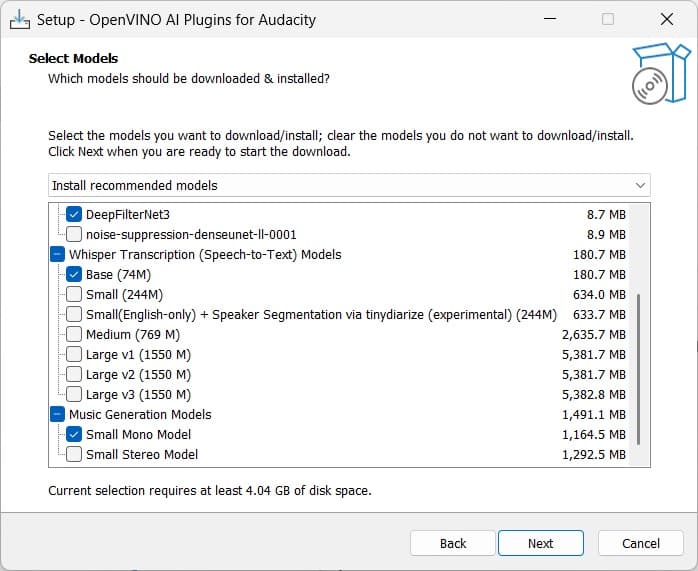Select the Large v2 (1550 M) checkbox
The image size is (698, 571).
click(x=74, y=374)
